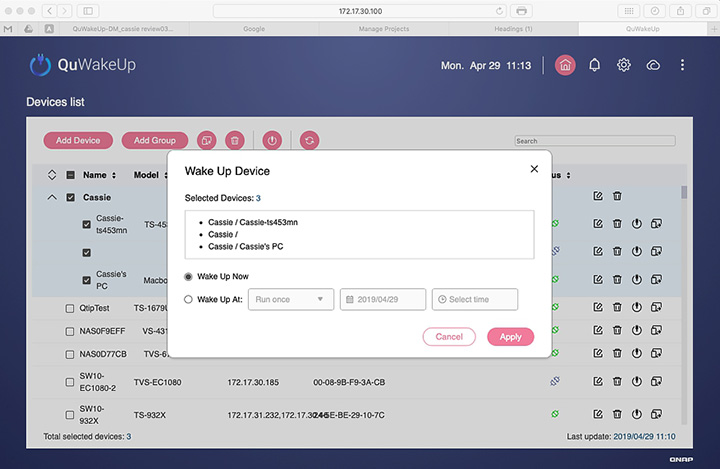Switch to the Manage Projects browser tab
The height and width of the screenshot is (469, 720).
(x=384, y=29)
